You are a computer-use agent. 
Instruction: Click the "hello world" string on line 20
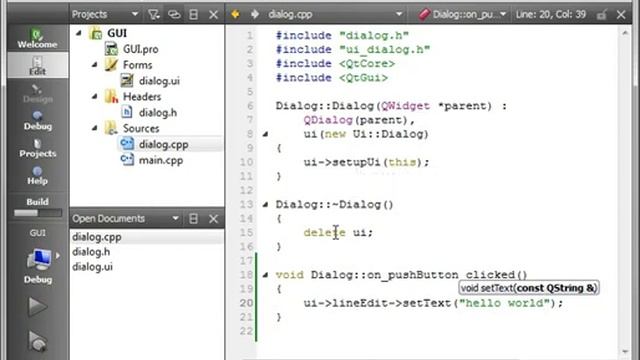pyautogui.click(x=505, y=303)
